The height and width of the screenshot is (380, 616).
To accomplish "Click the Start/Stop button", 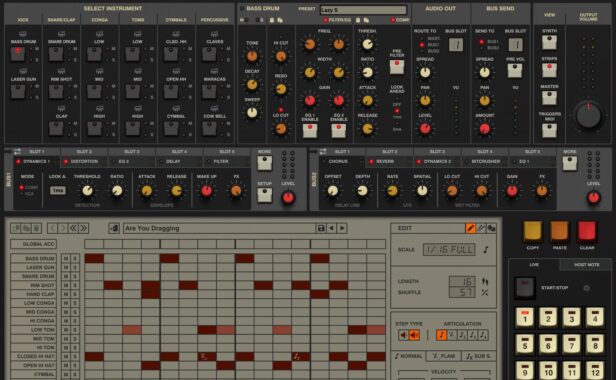I will click(525, 288).
